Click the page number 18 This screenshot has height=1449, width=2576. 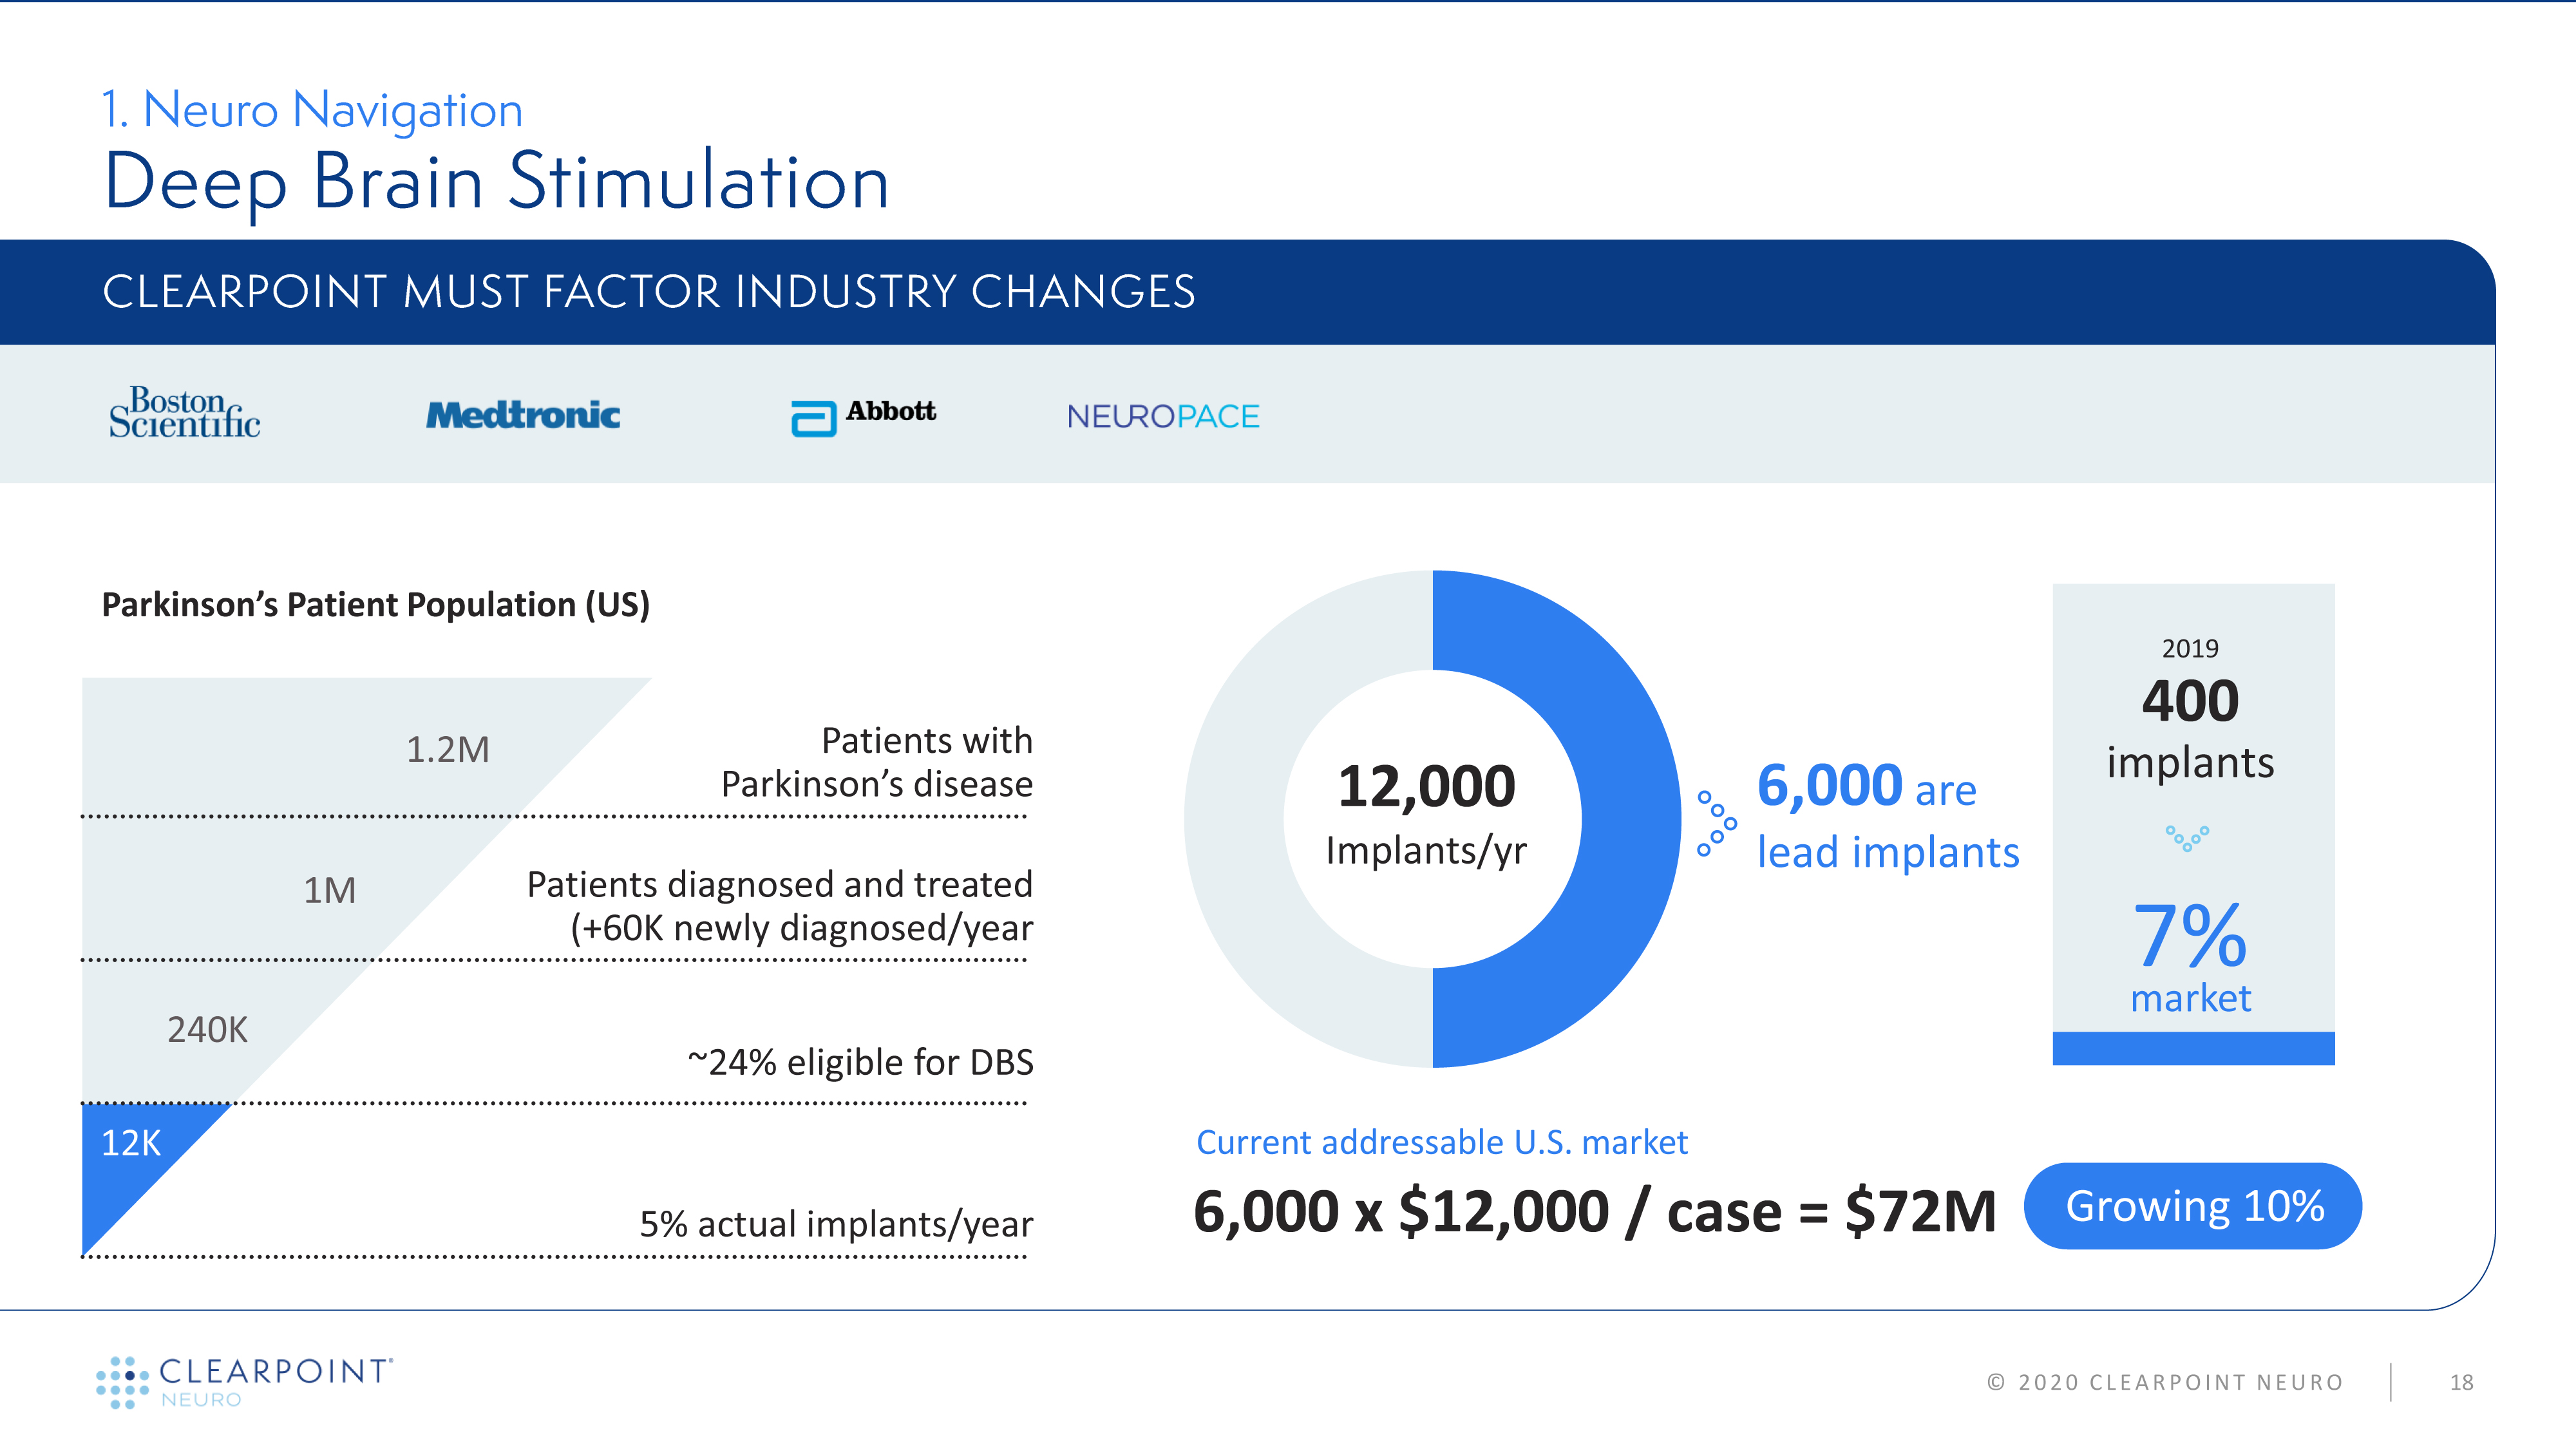pyautogui.click(x=2461, y=1382)
